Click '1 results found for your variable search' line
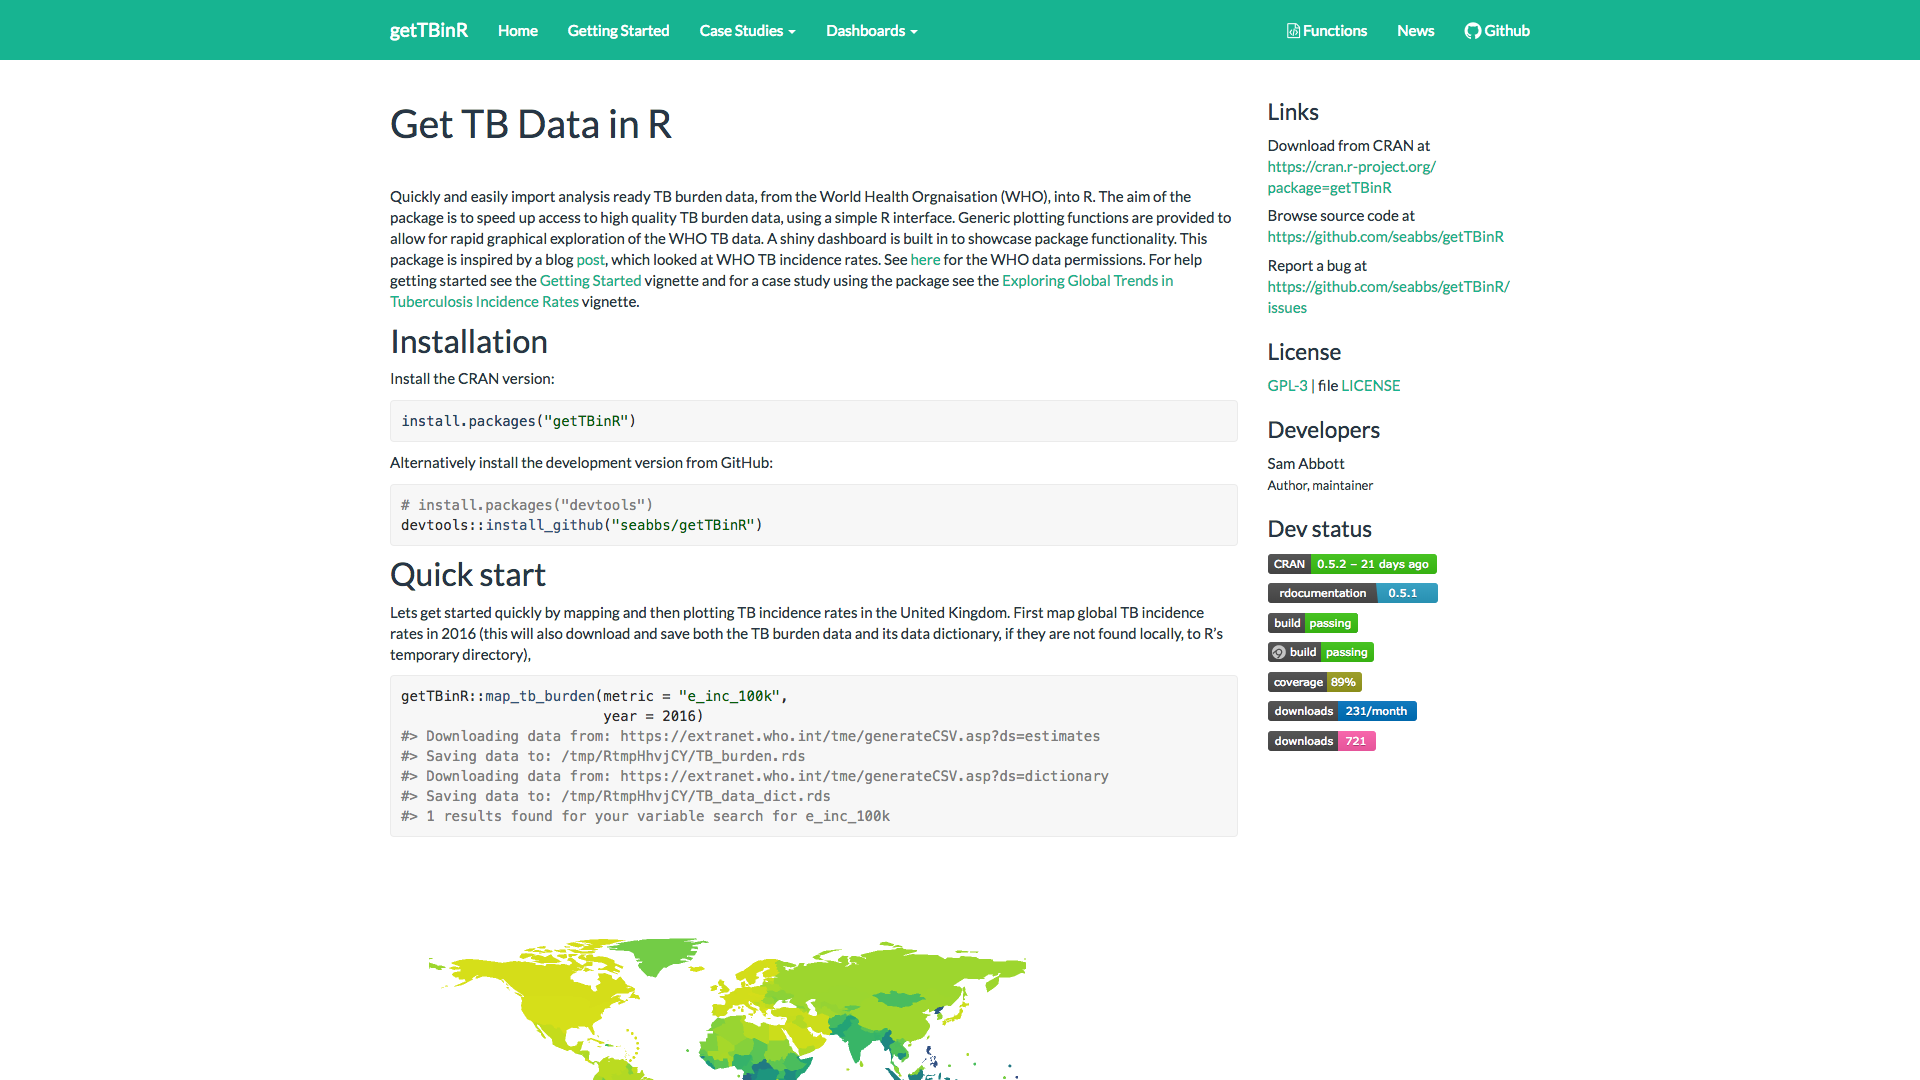 click(645, 816)
